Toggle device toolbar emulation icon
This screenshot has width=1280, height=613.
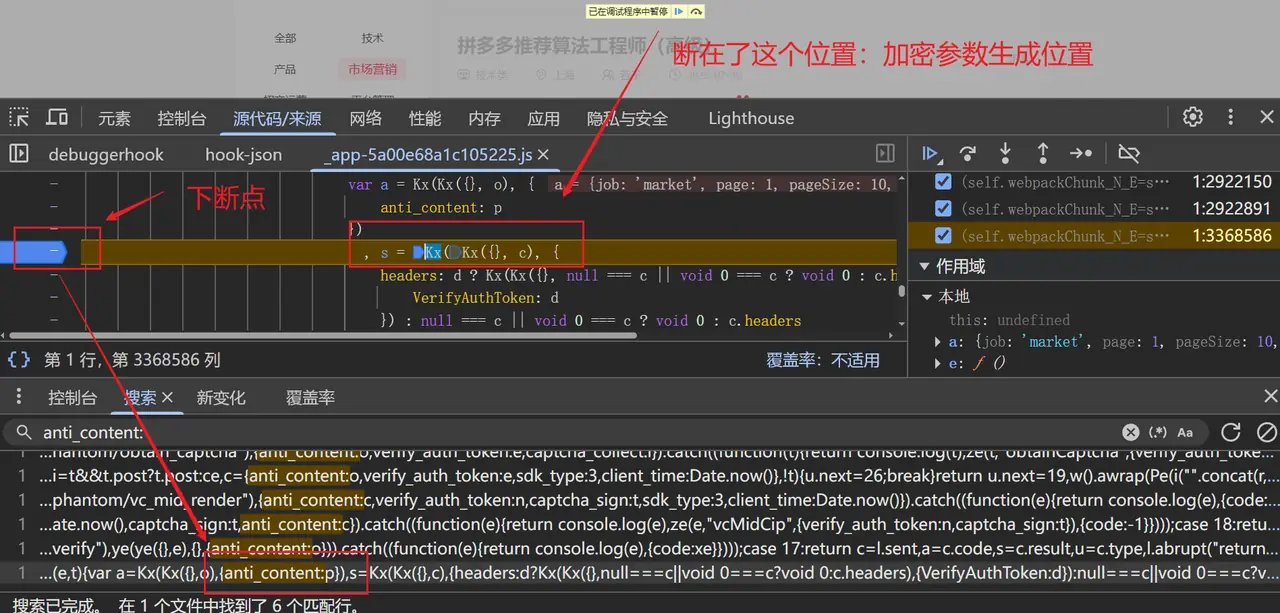click(x=57, y=117)
